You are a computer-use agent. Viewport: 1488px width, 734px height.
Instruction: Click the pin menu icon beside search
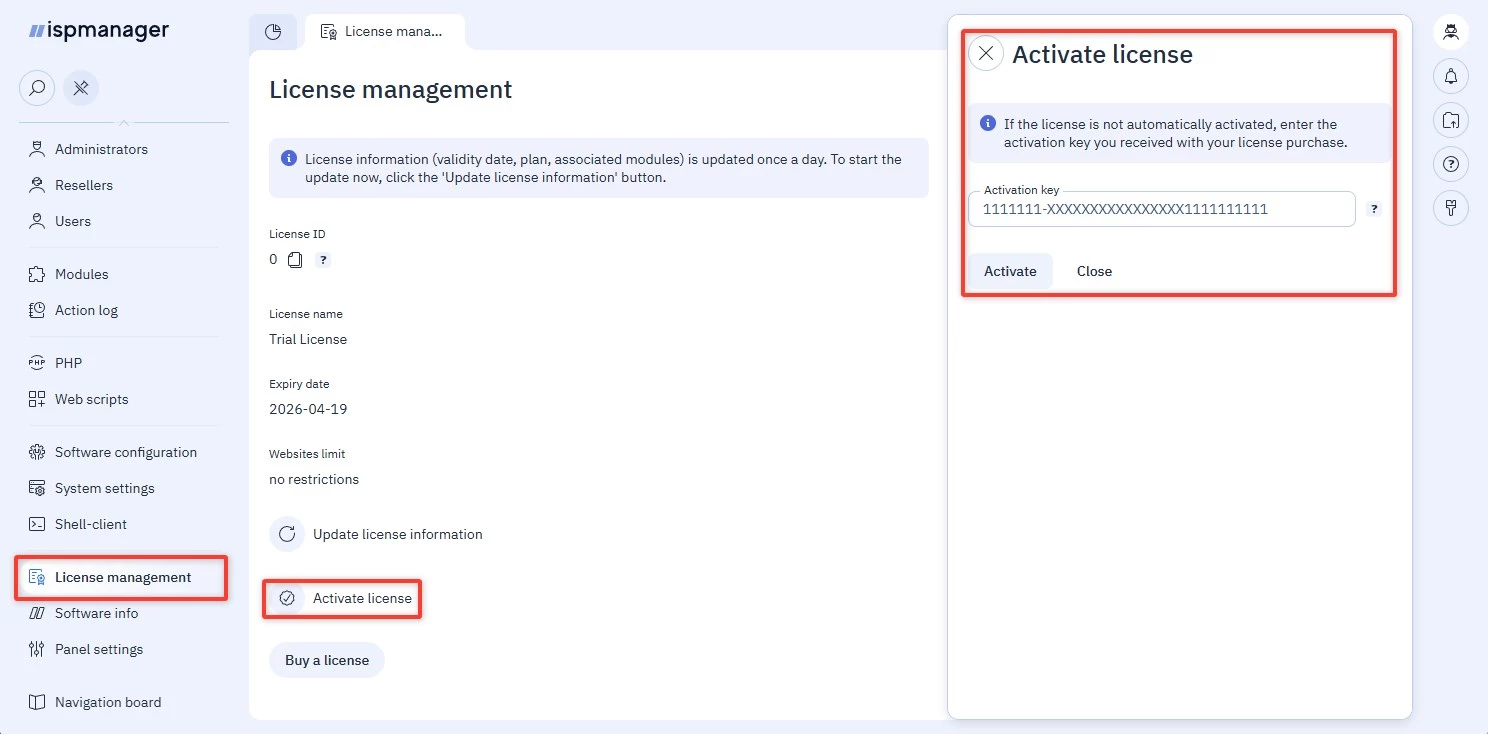click(x=81, y=88)
